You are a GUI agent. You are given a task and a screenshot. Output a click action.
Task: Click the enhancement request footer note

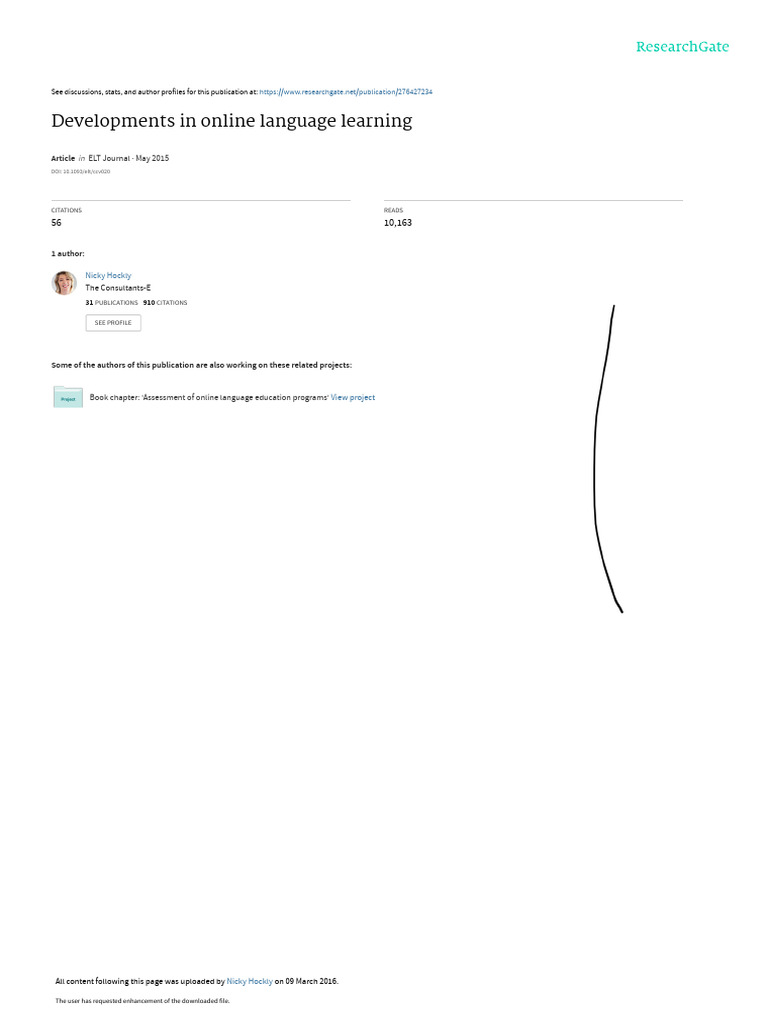point(142,1000)
